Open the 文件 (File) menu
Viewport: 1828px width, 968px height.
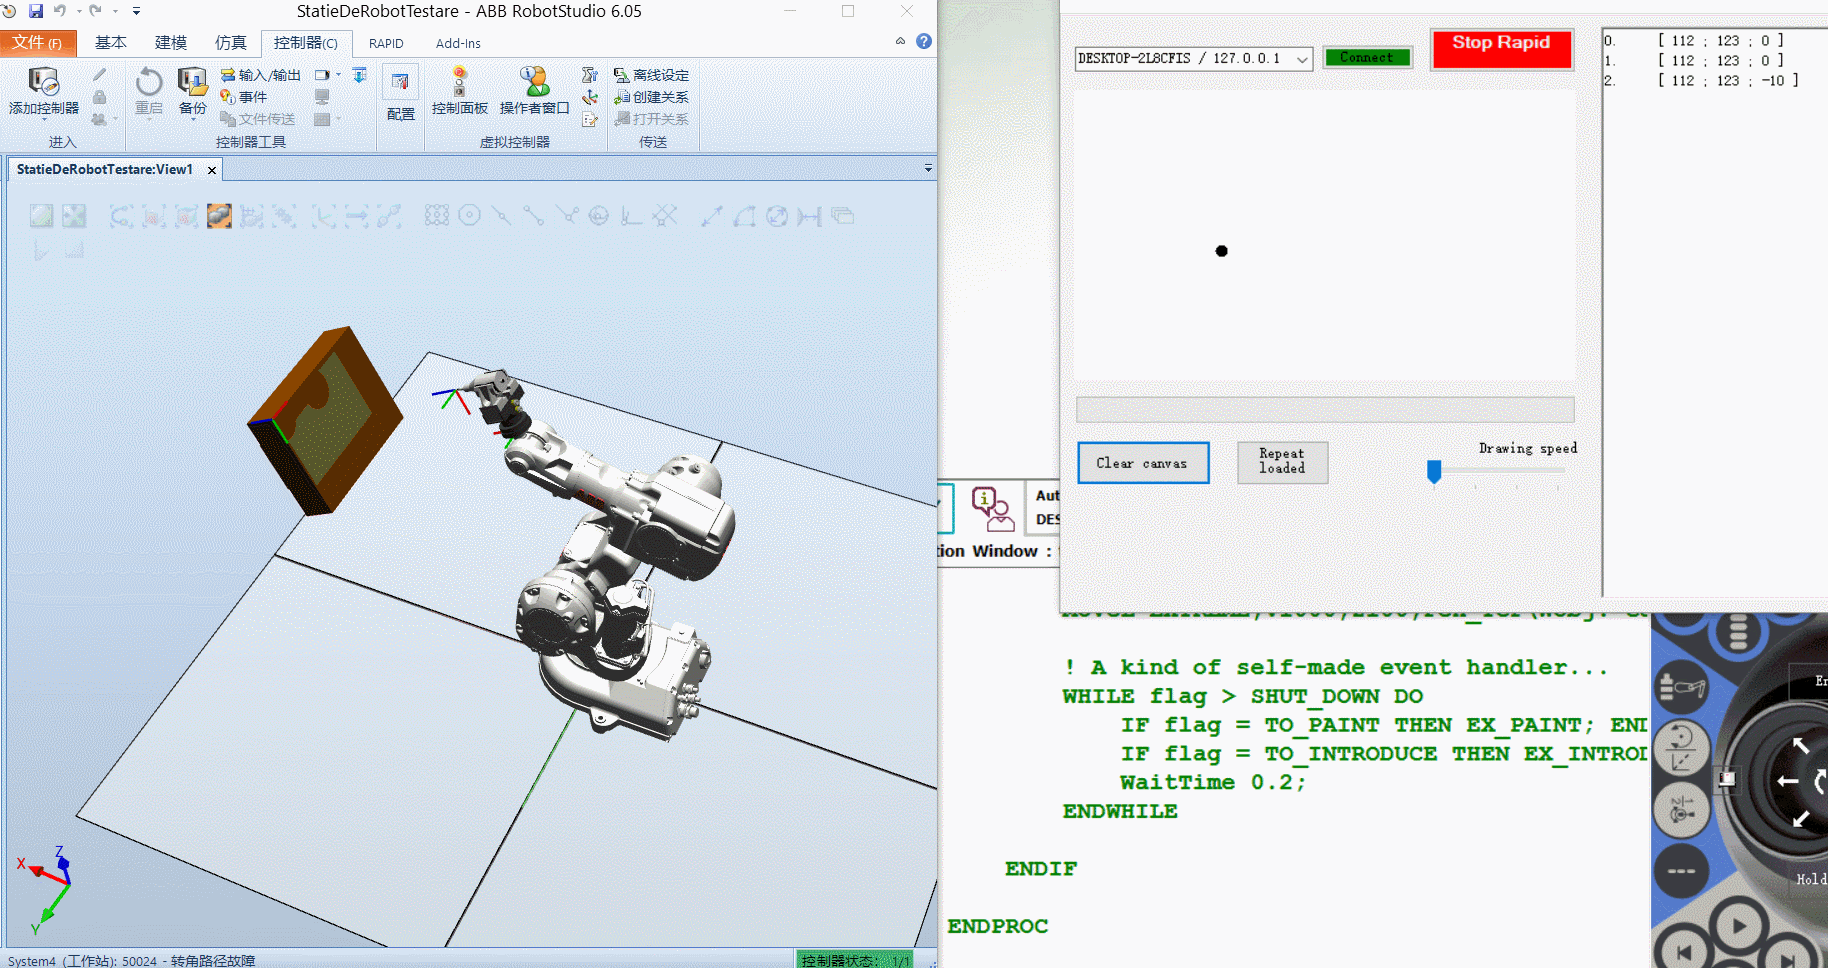tap(38, 43)
